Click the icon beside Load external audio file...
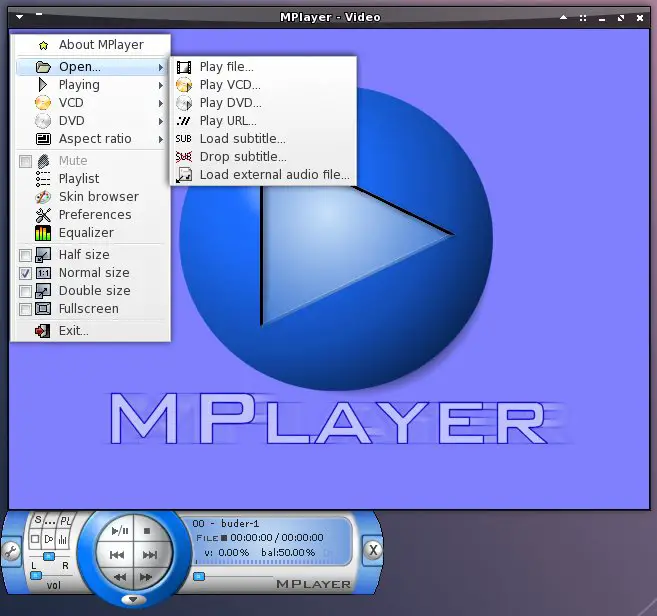Screen dimensions: 657x616 click(x=184, y=175)
